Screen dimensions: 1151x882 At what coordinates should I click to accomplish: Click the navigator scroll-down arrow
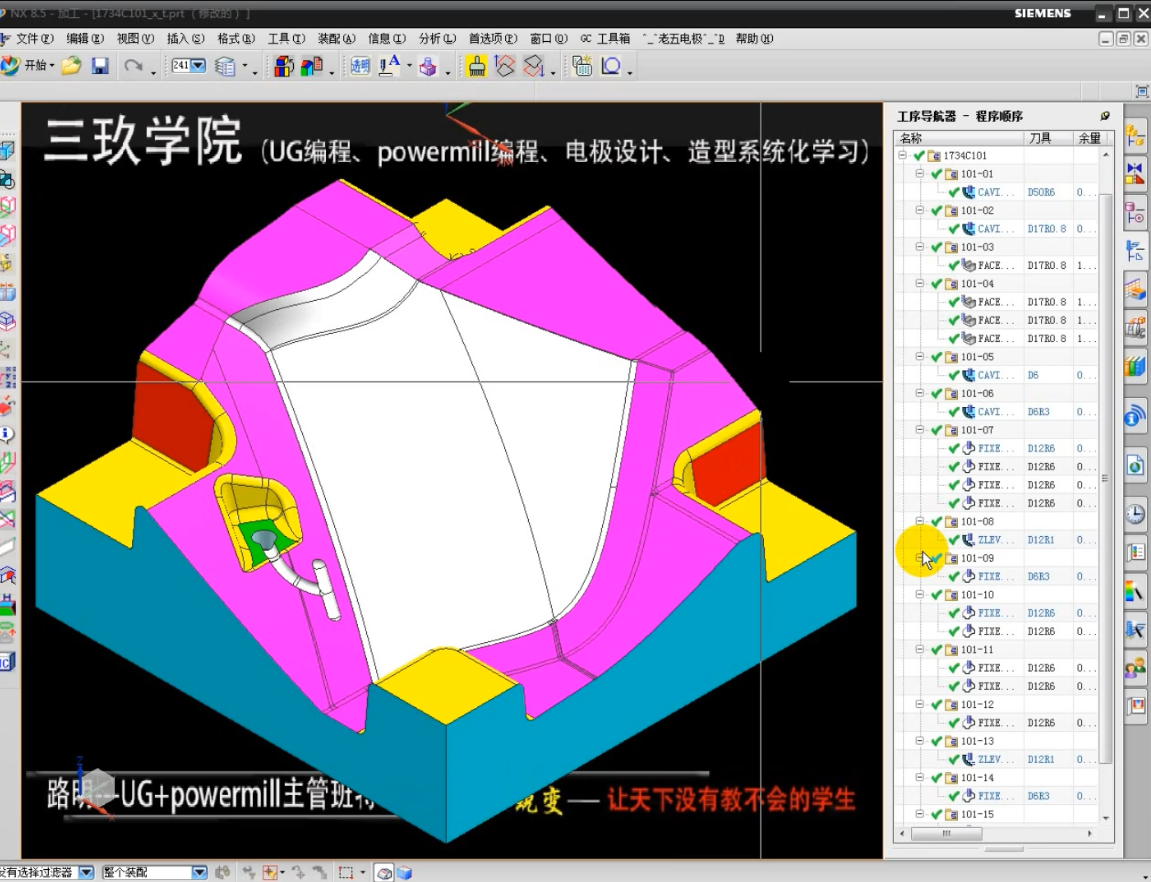pos(1105,817)
